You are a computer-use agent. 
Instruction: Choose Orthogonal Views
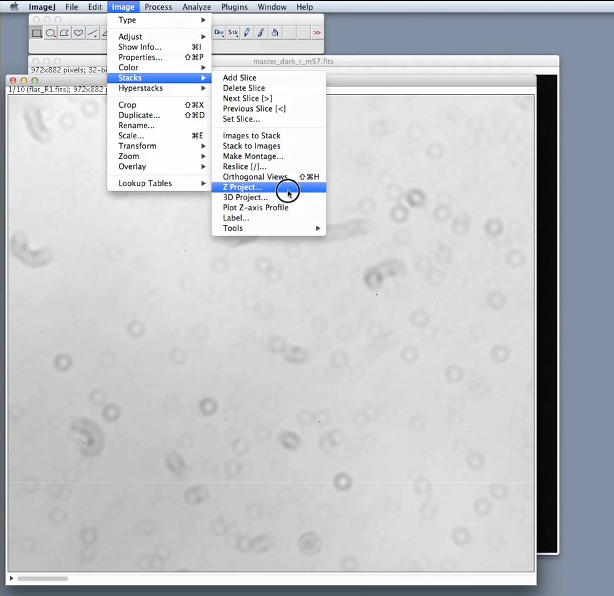(x=269, y=177)
